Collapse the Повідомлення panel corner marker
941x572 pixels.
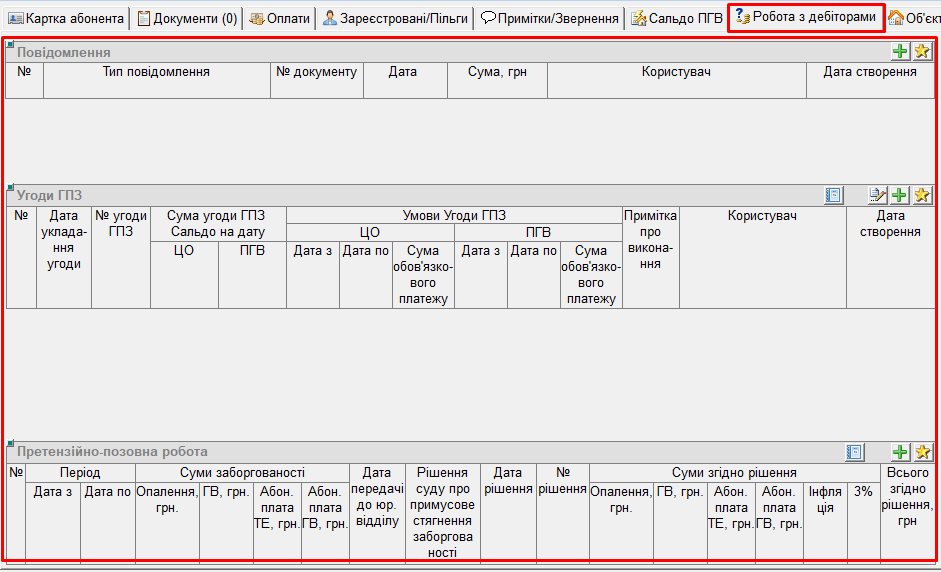[10, 45]
